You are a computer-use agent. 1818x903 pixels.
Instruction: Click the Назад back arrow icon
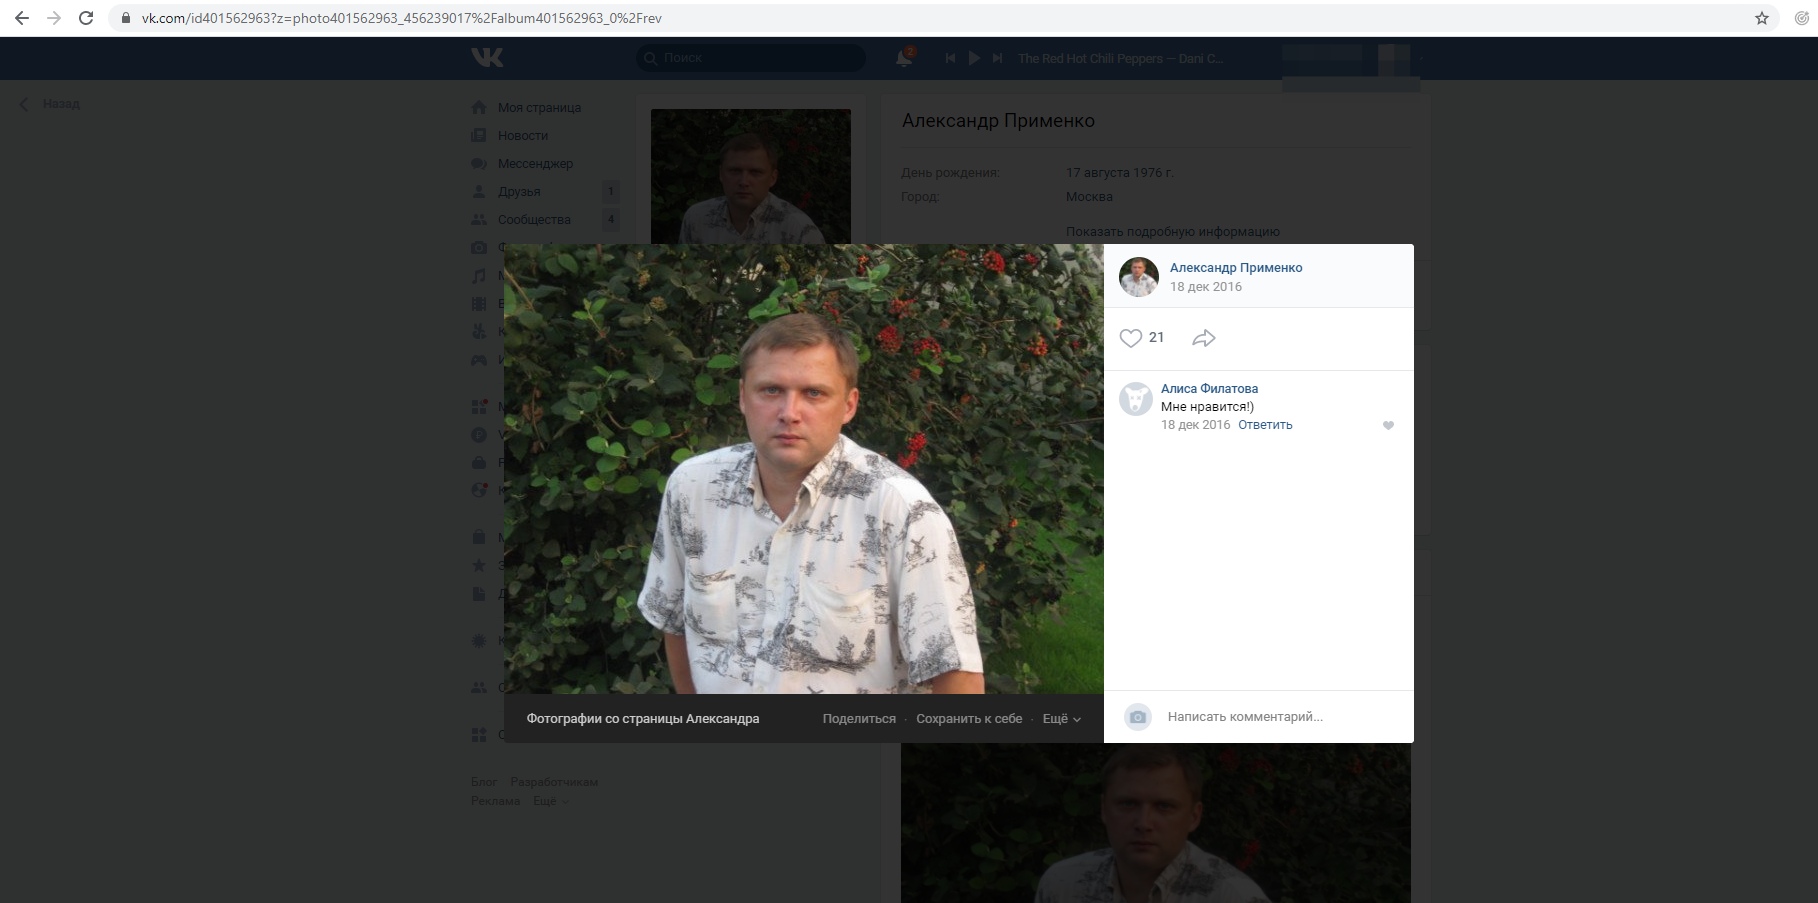[24, 104]
